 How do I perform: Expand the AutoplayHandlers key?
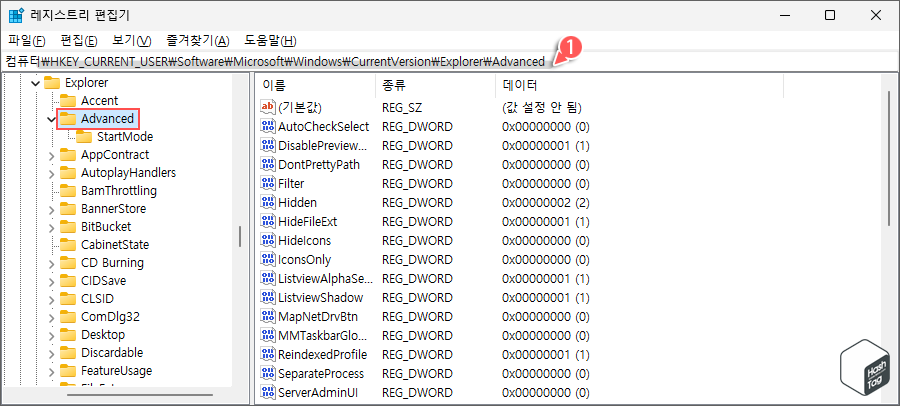click(x=52, y=173)
